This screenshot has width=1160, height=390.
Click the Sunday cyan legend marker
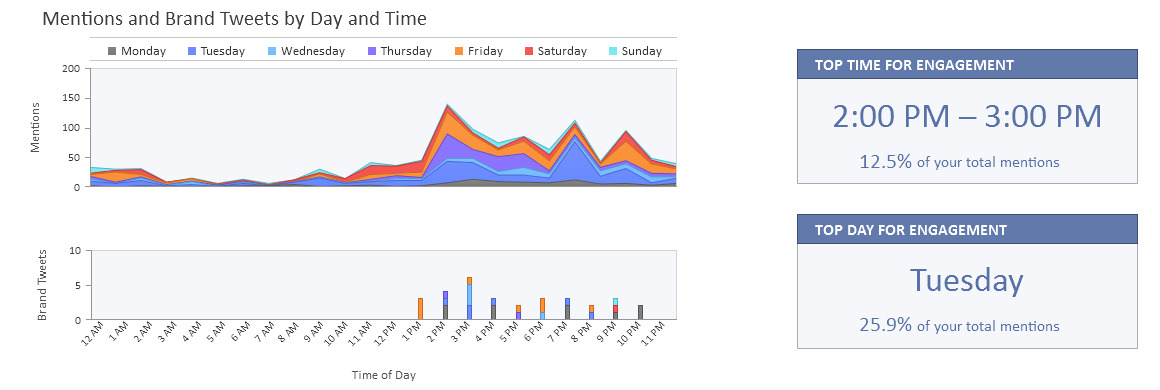pyautogui.click(x=613, y=51)
